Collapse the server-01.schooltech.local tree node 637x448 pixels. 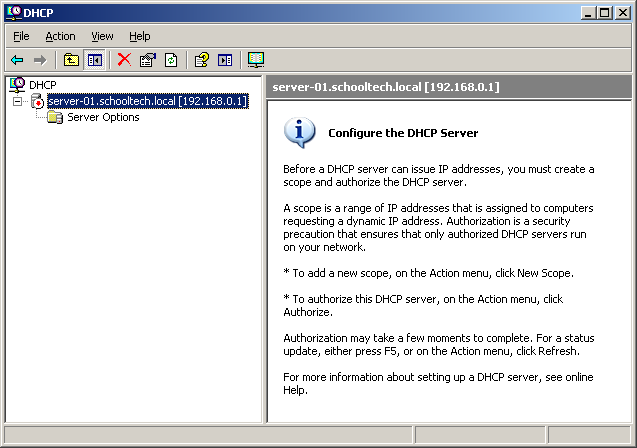click(x=17, y=102)
